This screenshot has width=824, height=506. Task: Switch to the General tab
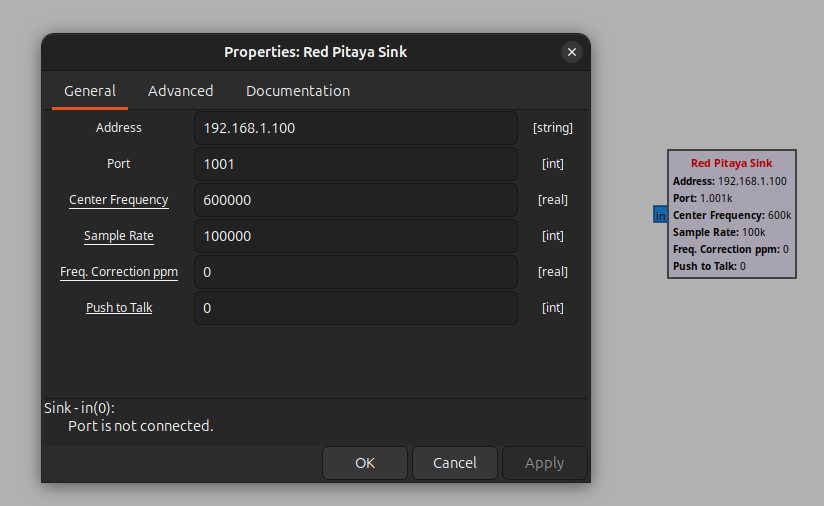pyautogui.click(x=90, y=91)
